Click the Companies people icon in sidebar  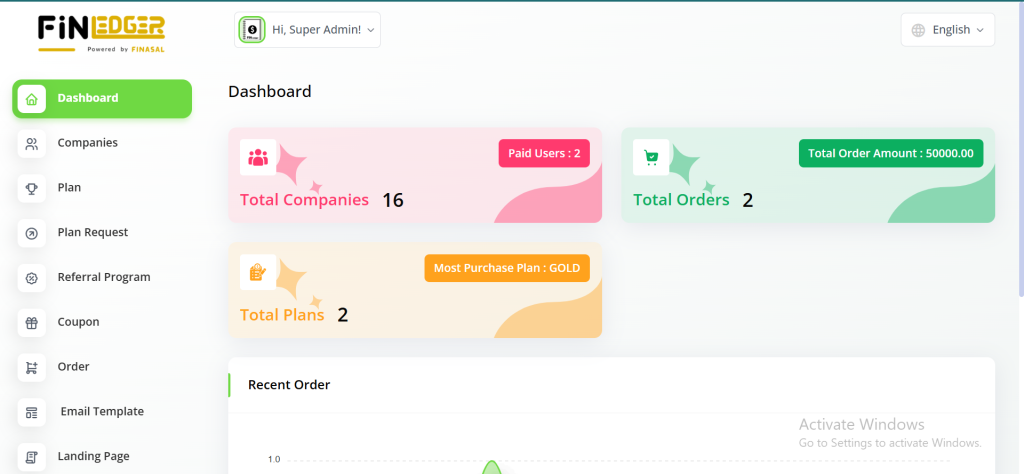[32, 144]
